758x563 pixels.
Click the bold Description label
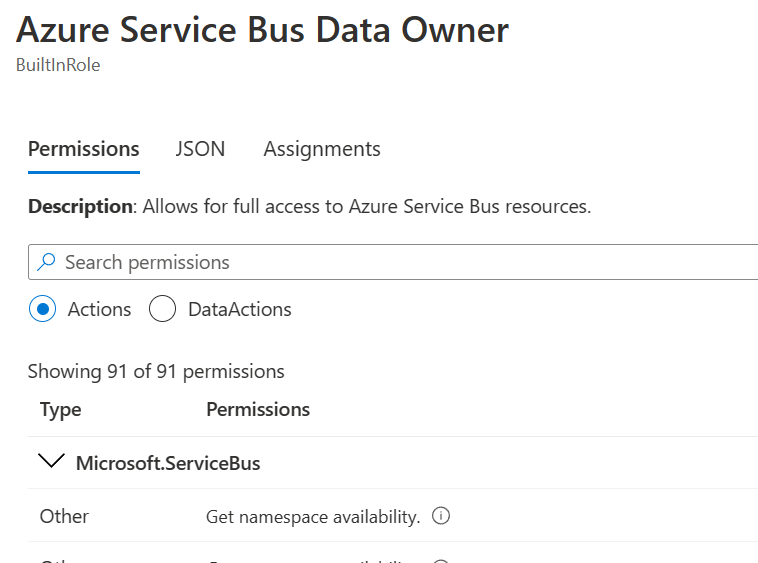(x=80, y=207)
